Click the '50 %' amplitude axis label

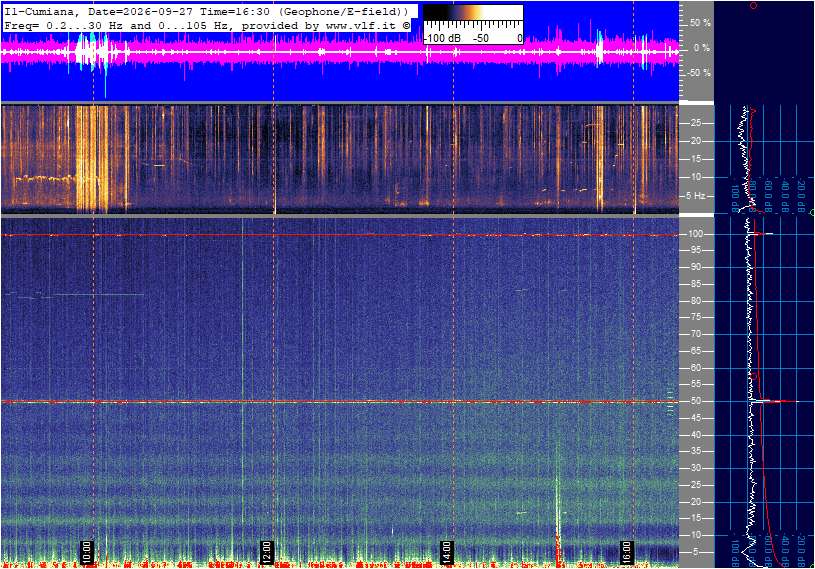click(x=700, y=23)
